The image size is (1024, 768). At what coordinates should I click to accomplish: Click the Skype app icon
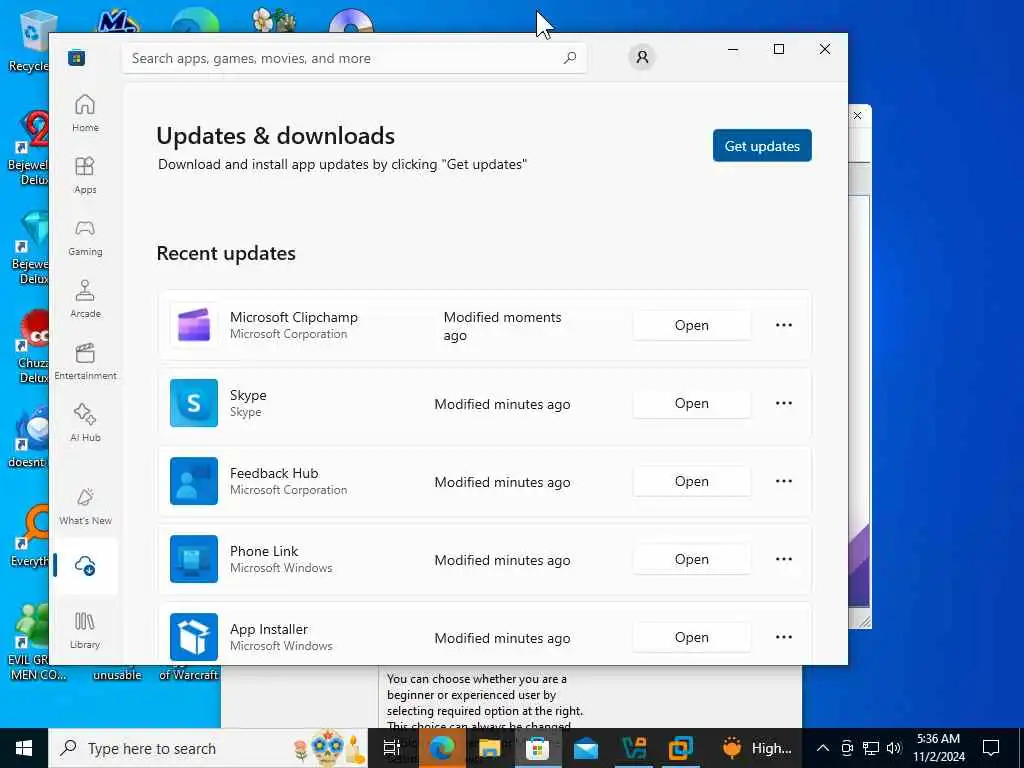(x=194, y=403)
